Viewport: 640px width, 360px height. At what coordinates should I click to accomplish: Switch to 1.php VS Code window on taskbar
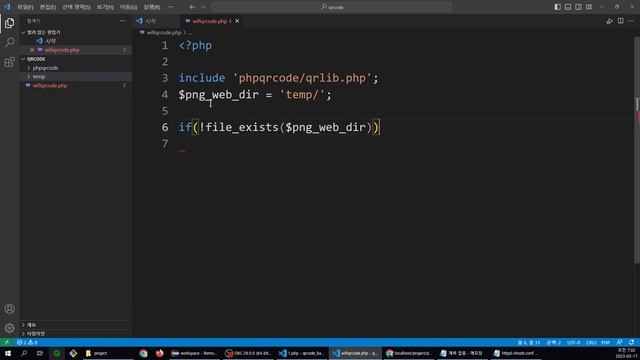pos(302,353)
